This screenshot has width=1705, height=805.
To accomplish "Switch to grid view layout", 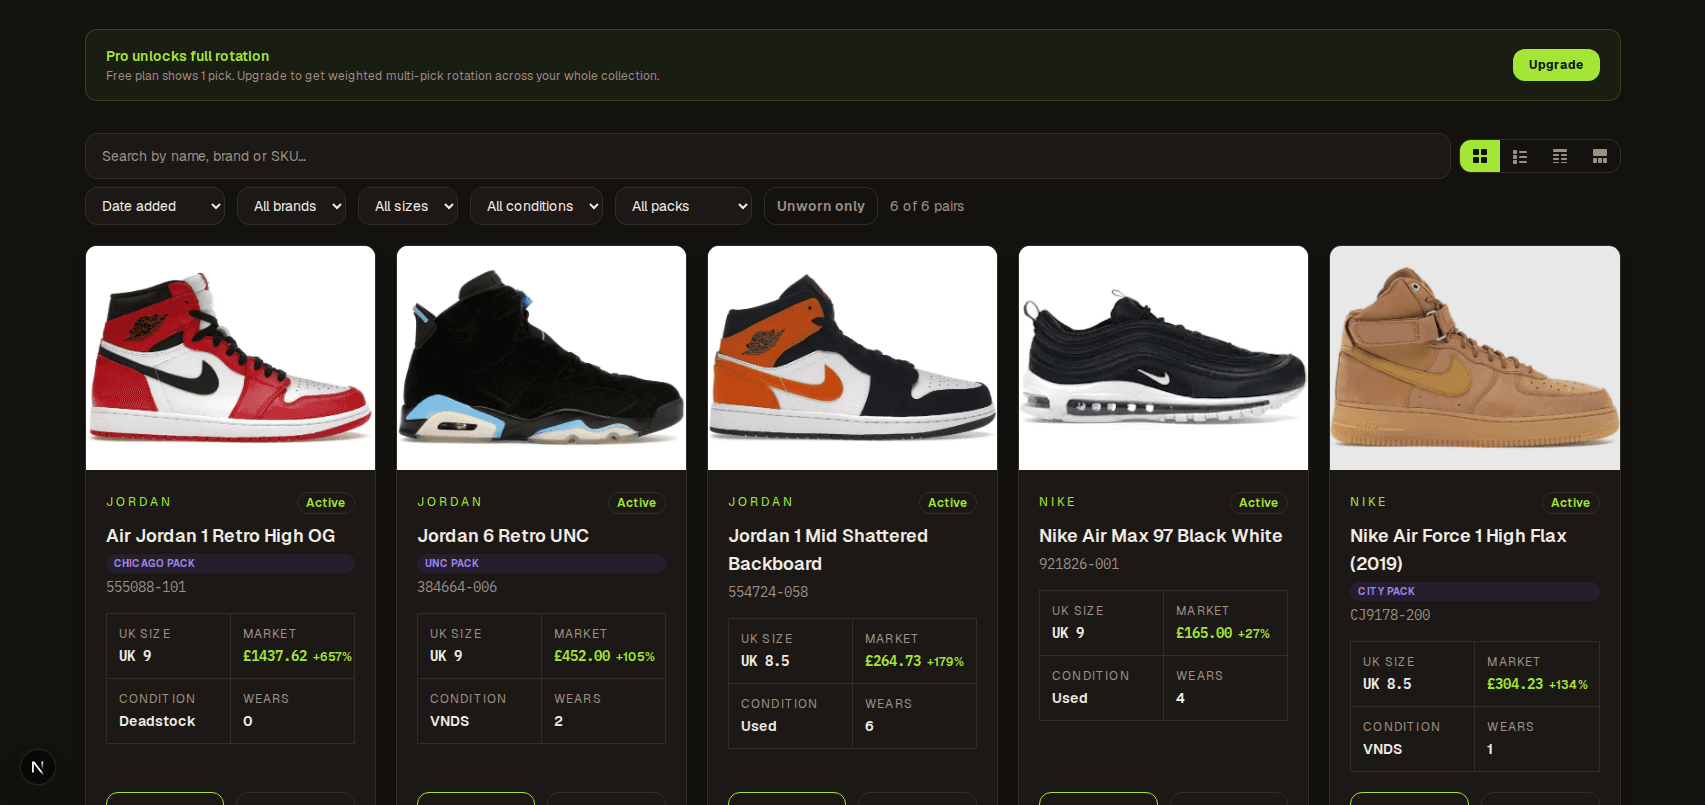I will pos(1480,156).
